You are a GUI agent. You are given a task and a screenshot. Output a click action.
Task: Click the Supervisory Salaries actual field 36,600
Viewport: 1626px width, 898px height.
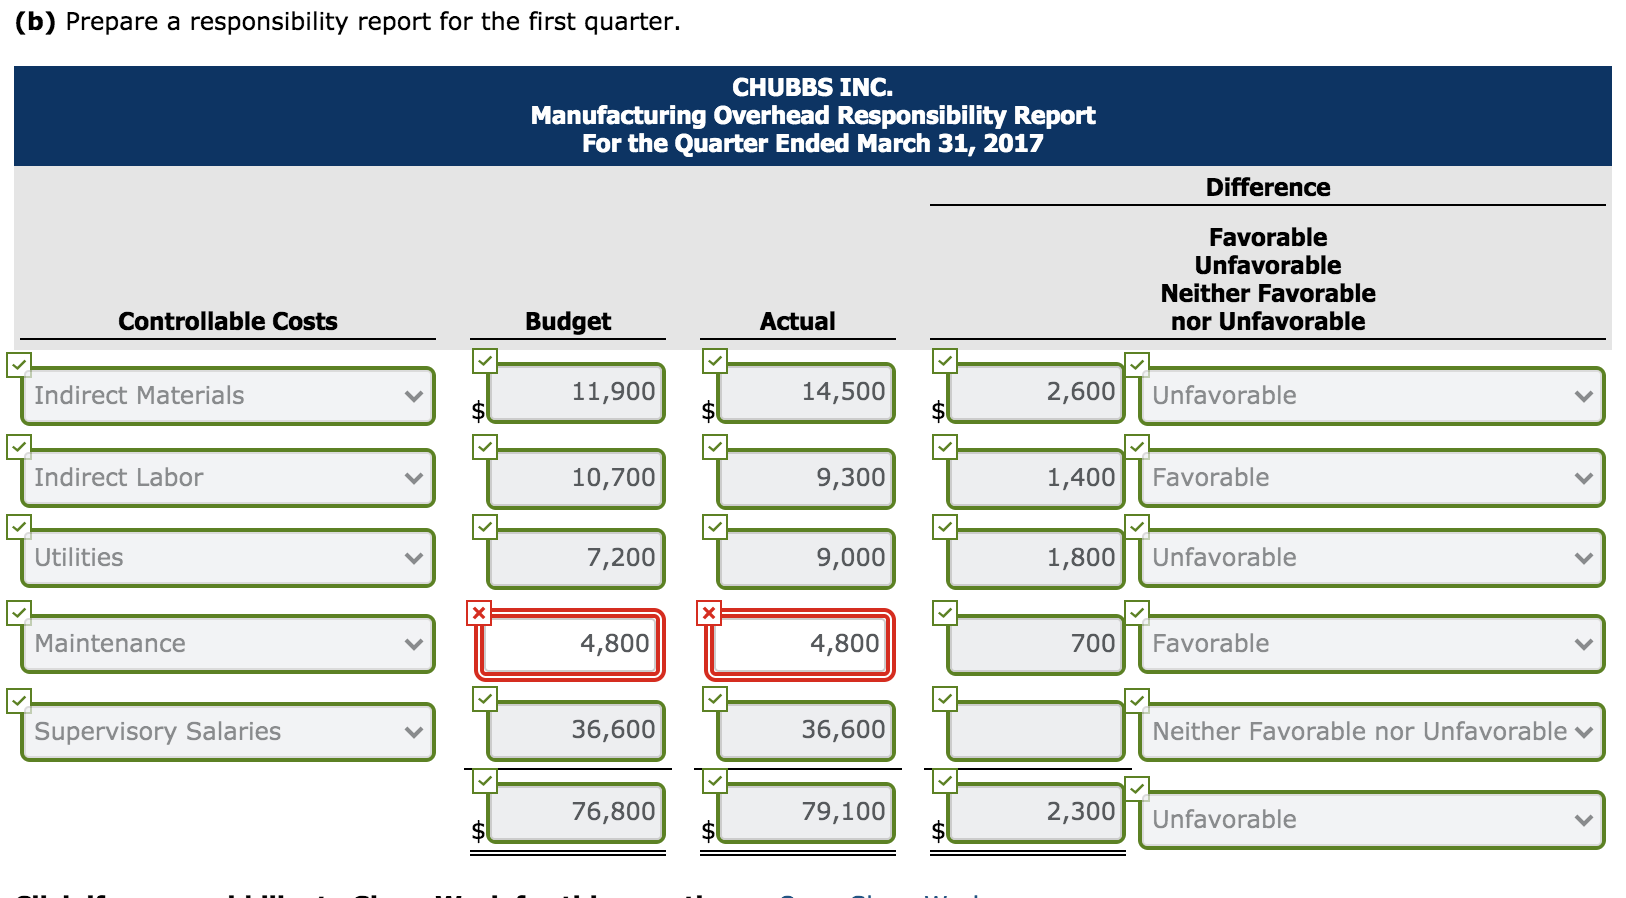point(806,731)
